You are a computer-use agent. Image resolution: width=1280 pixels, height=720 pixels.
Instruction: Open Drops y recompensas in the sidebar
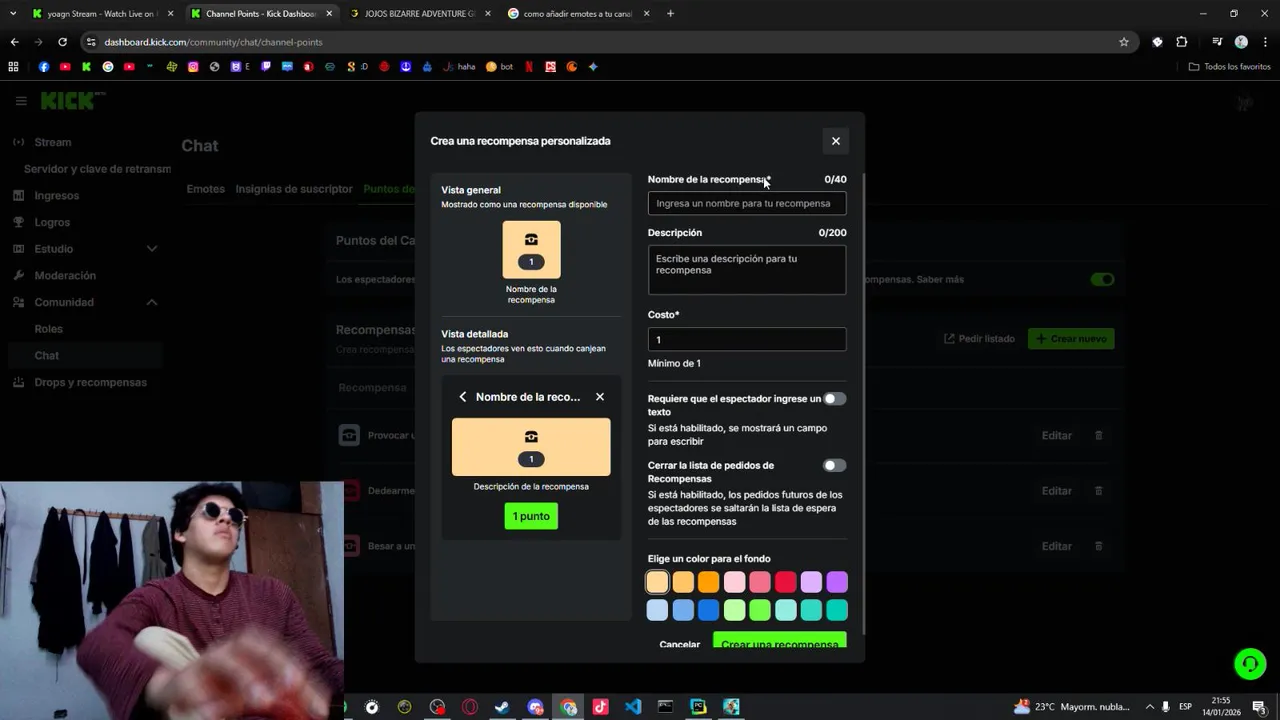click(x=90, y=383)
